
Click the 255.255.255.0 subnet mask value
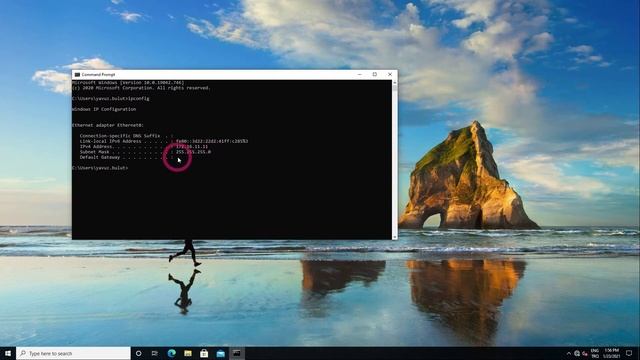193,152
